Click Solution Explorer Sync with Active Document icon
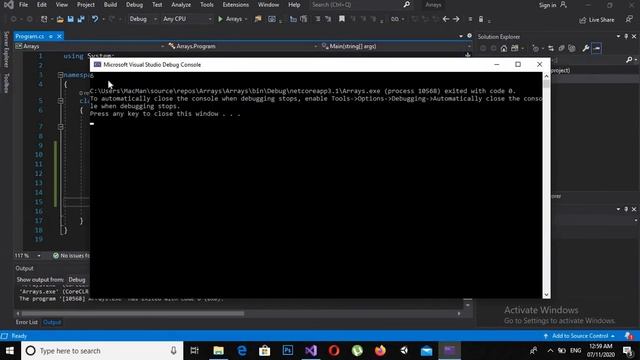This screenshot has width=640, height=360. pos(551,49)
